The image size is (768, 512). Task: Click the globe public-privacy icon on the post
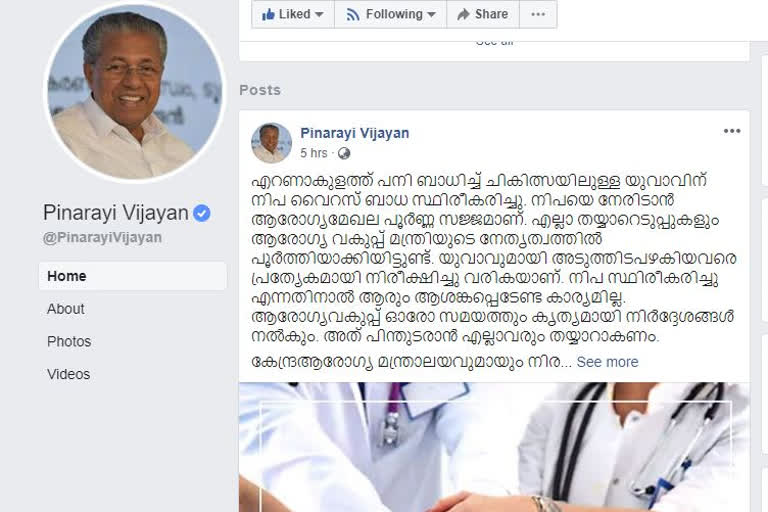(x=344, y=153)
